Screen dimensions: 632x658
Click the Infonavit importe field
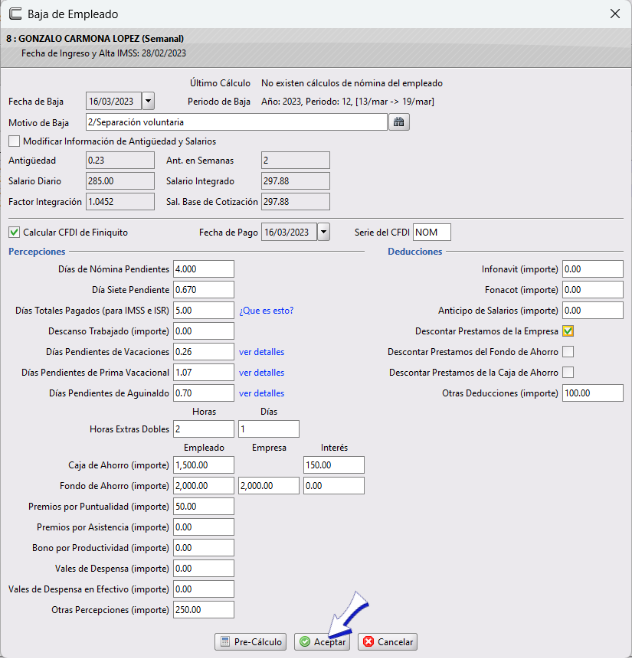pyautogui.click(x=593, y=269)
